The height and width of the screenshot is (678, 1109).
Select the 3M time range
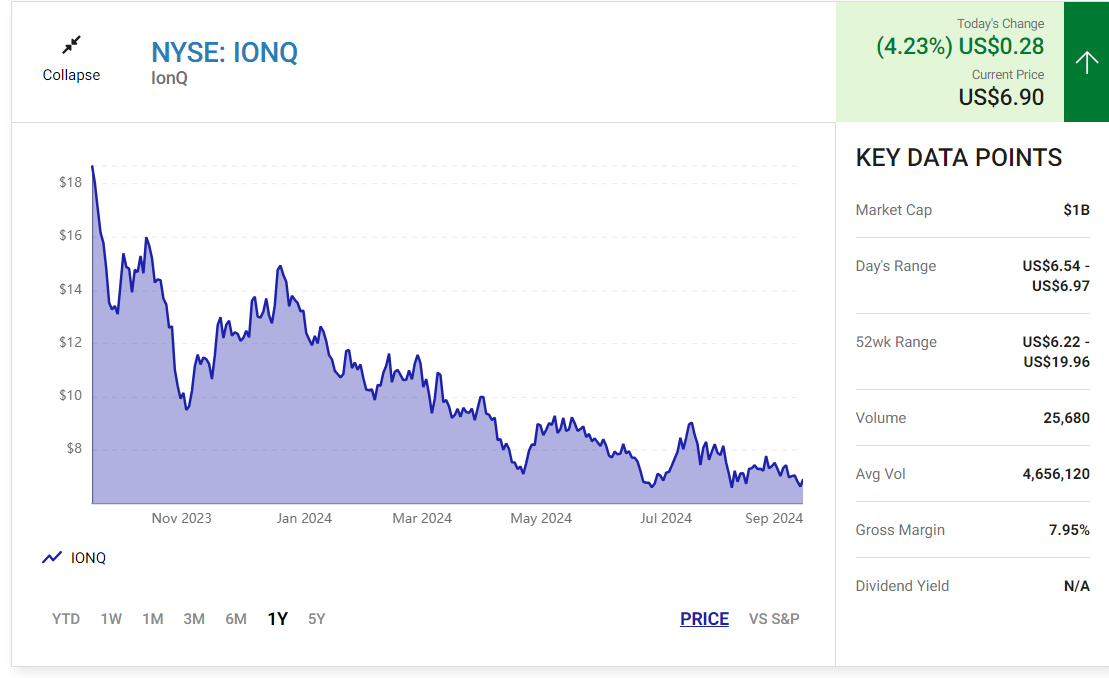(194, 619)
